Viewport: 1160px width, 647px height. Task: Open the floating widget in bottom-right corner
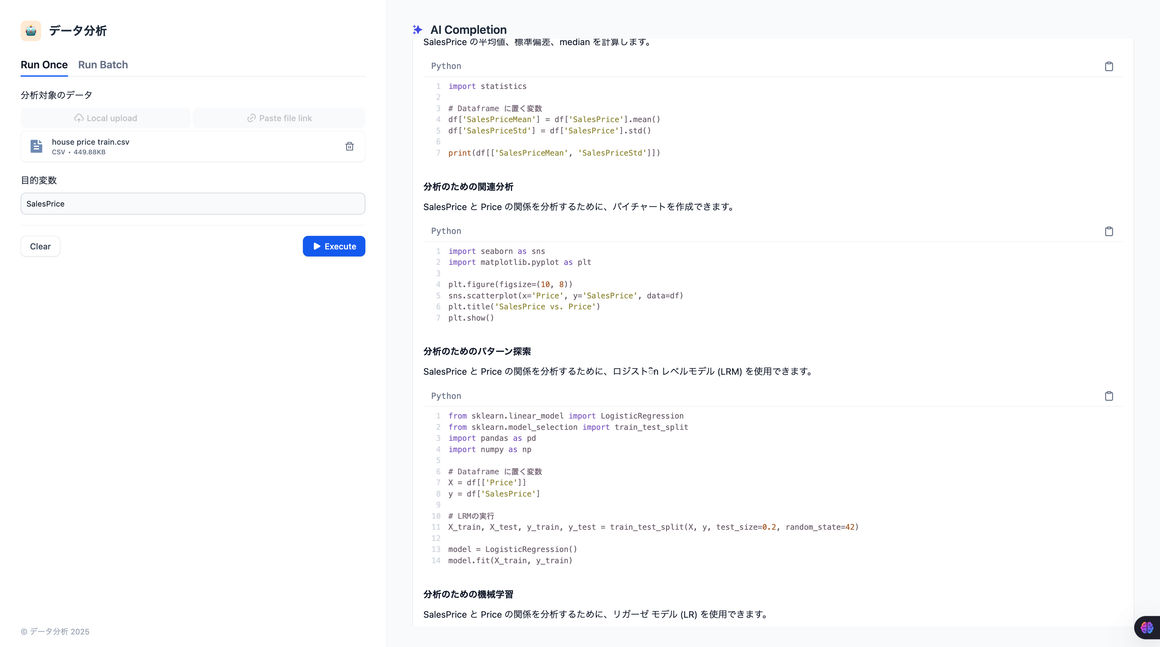click(1146, 627)
